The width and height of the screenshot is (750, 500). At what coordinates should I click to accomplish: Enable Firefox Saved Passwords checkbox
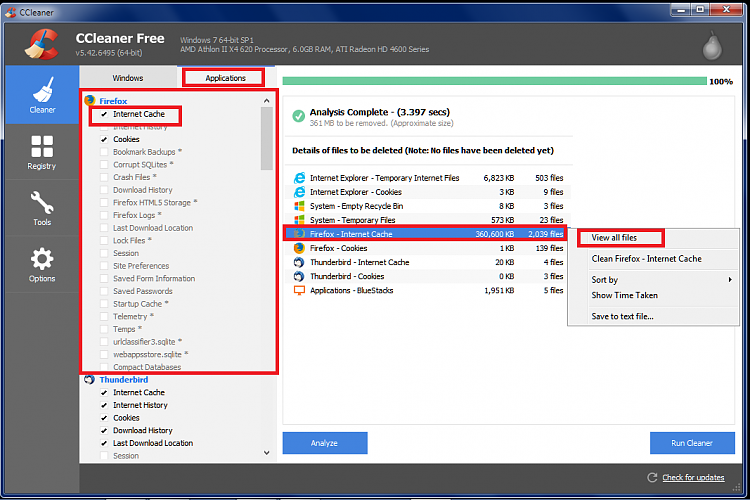pos(104,291)
